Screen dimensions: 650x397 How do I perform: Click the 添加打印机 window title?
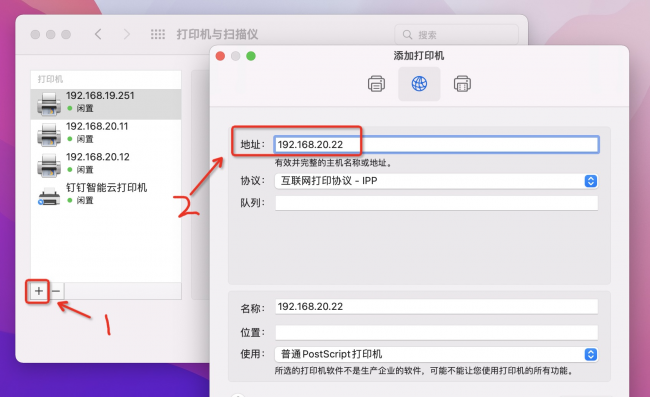click(x=419, y=56)
